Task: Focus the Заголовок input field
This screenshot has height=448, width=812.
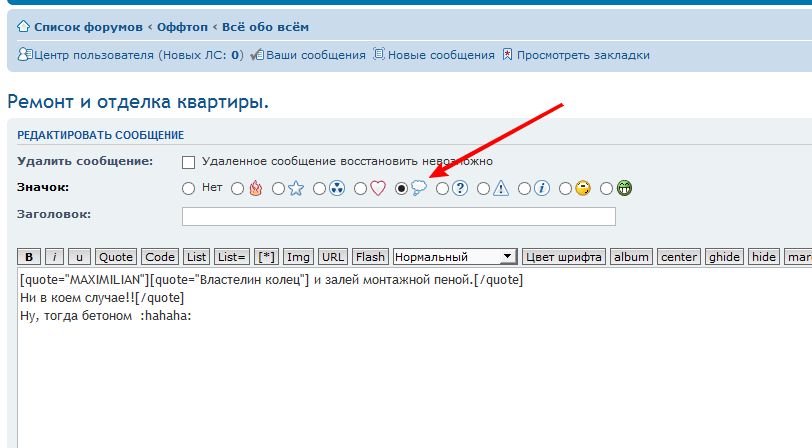Action: 399,216
